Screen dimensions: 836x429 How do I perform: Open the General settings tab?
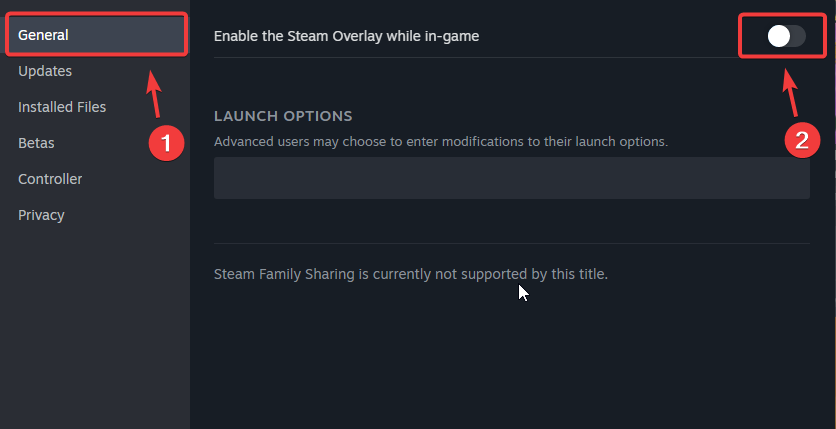(44, 35)
